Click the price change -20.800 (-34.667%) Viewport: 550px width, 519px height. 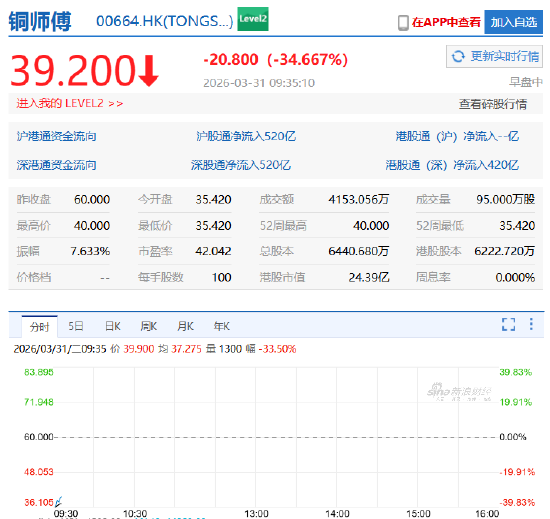coord(276,59)
